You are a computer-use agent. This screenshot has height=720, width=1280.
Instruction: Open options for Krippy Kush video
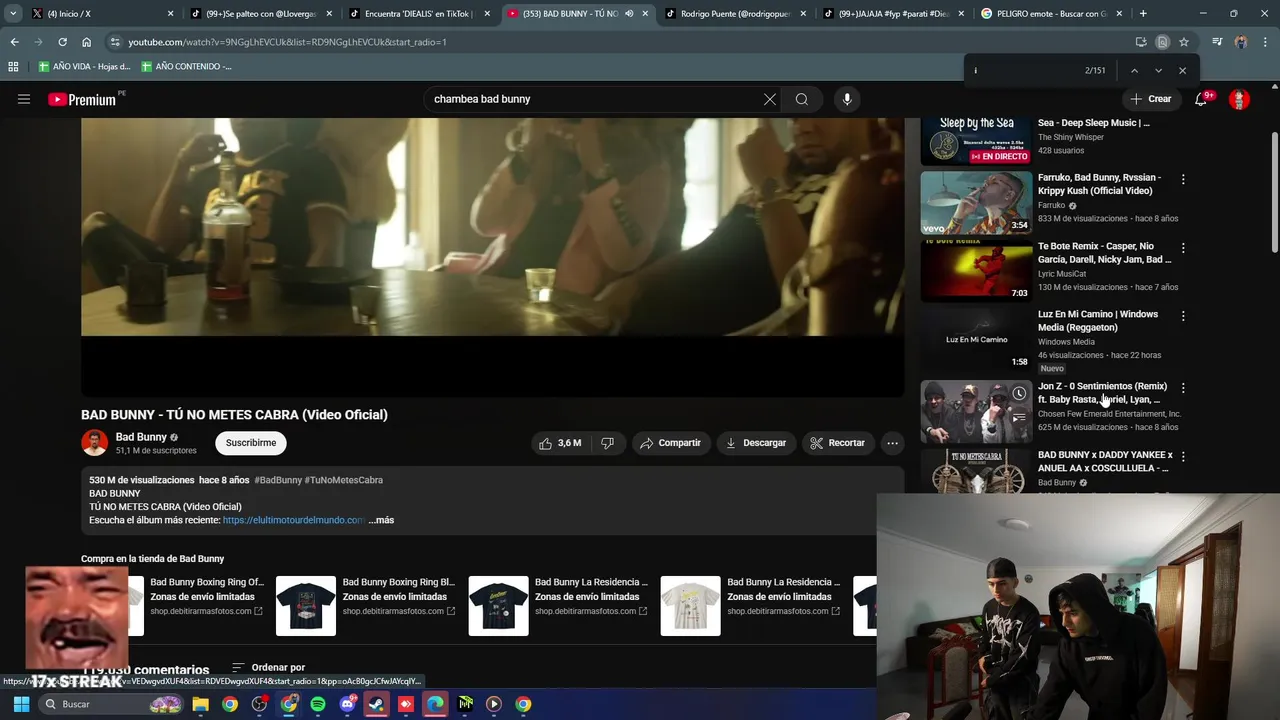click(x=1183, y=179)
